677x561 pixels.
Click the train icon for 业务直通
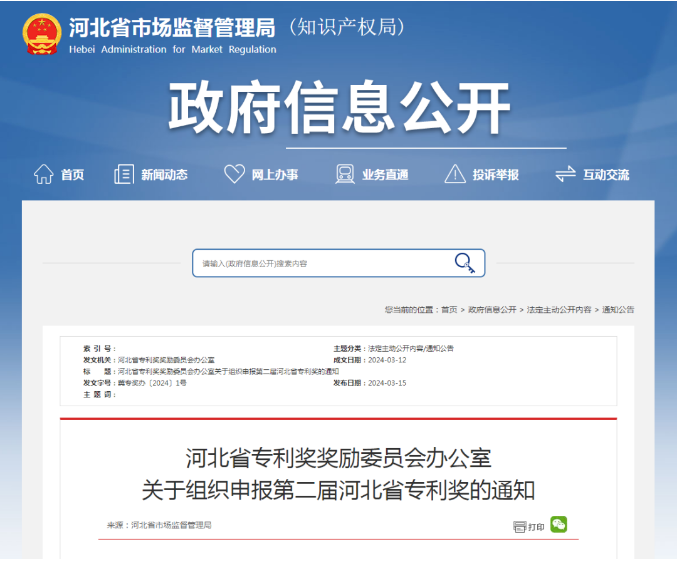[345, 174]
